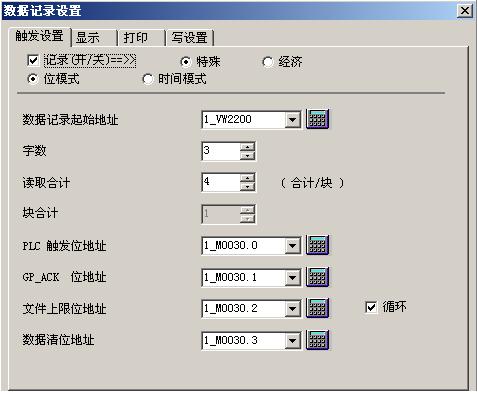Toggle the 记录(开/关) checkbox

(33, 60)
